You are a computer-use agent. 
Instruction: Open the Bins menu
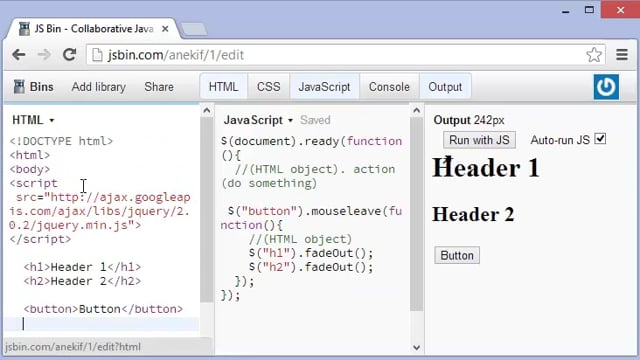pyautogui.click(x=33, y=87)
